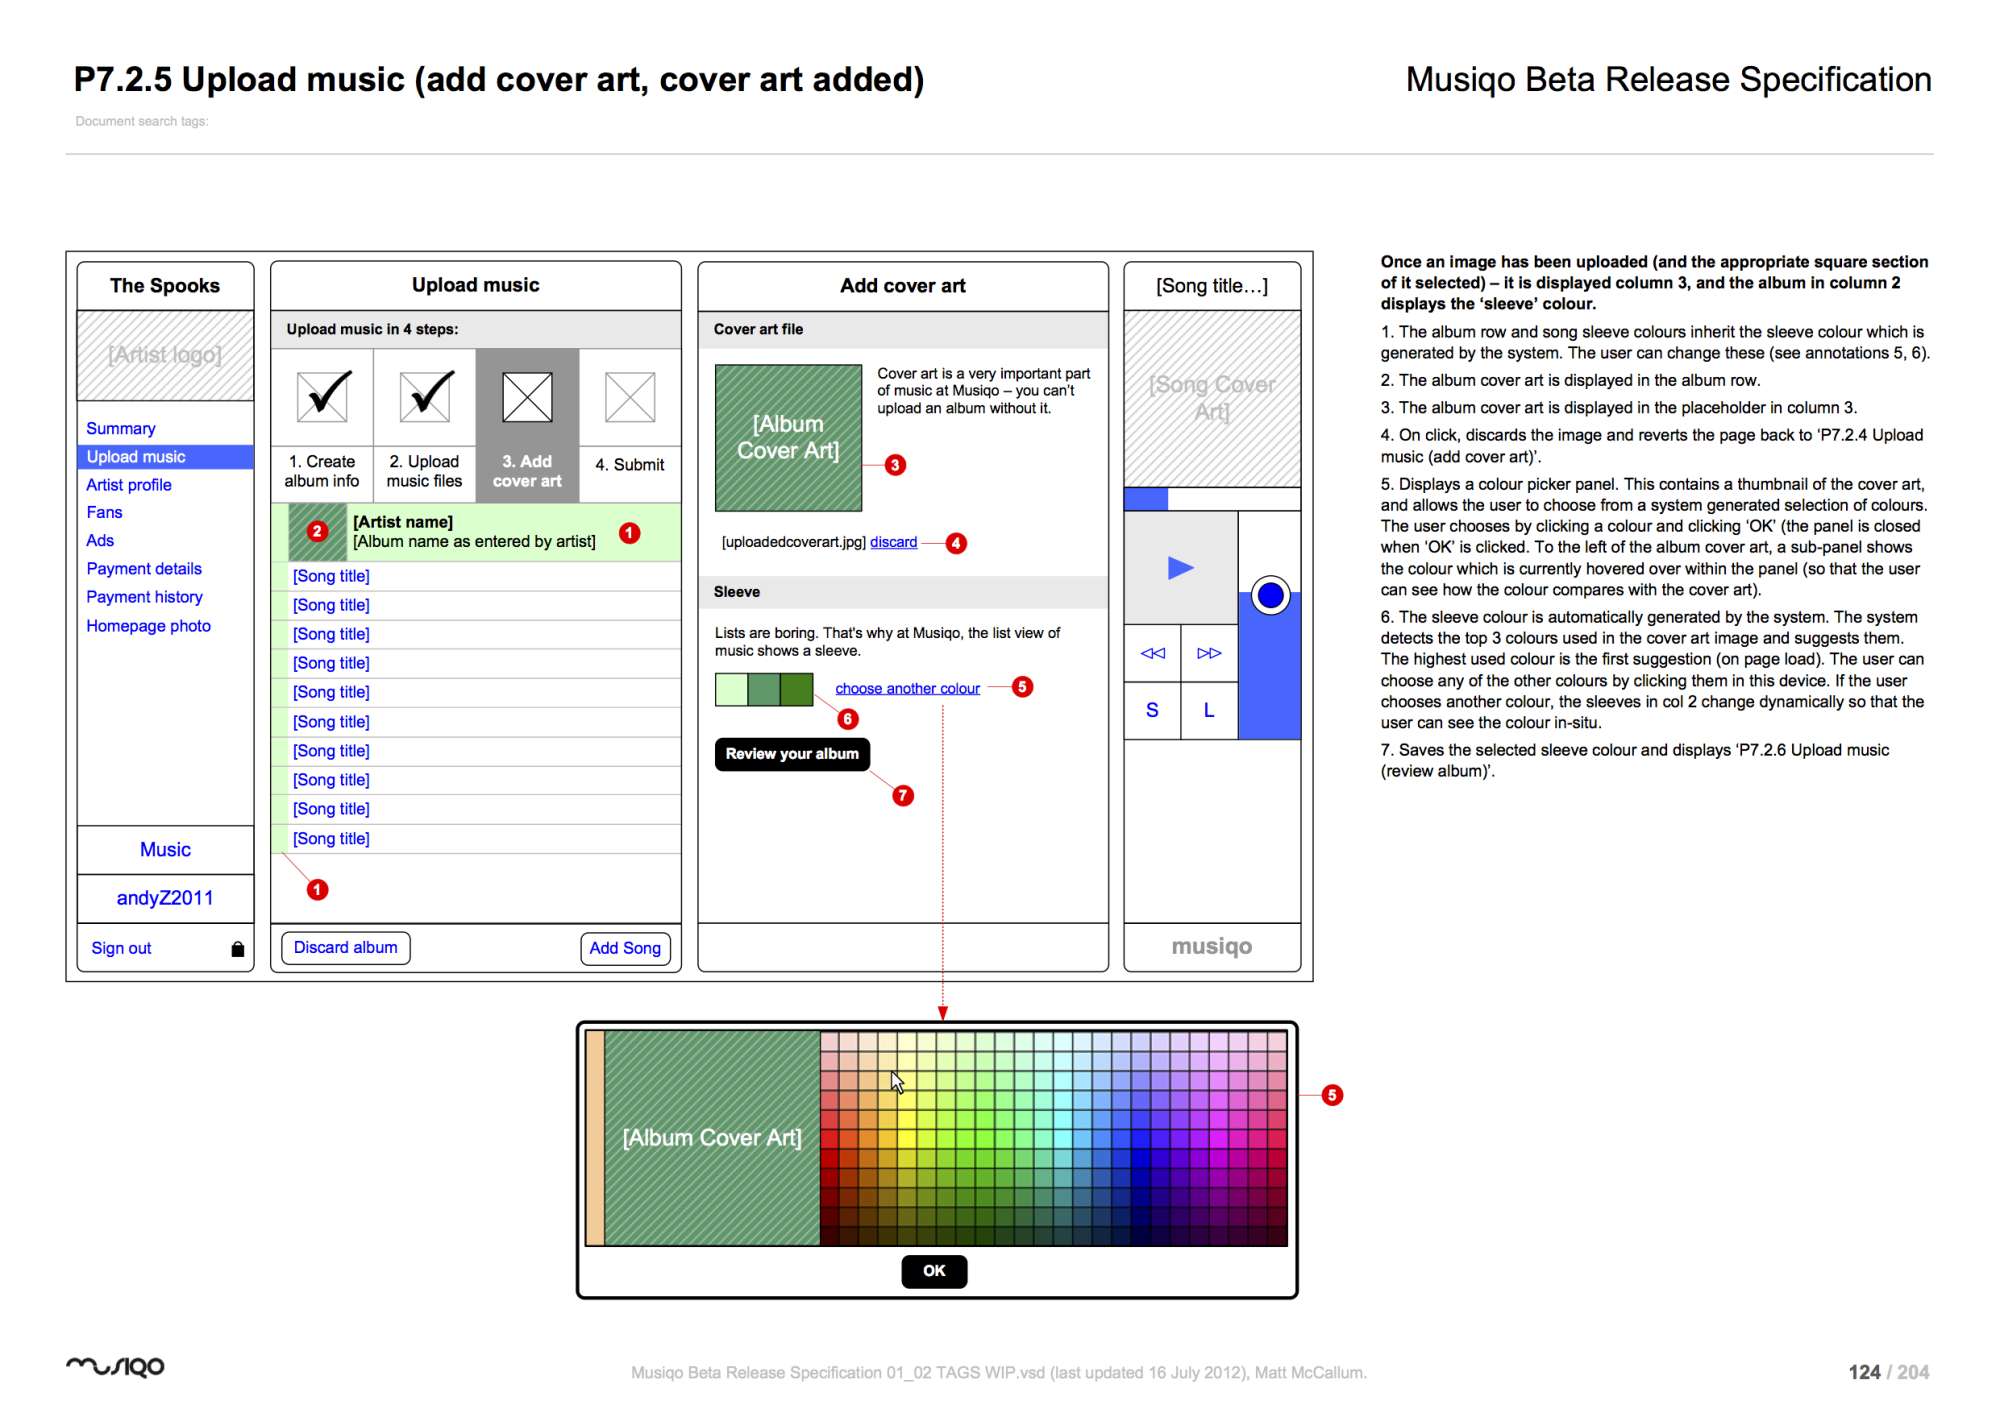
Task: Open Fans in sidebar
Action: pyautogui.click(x=104, y=512)
